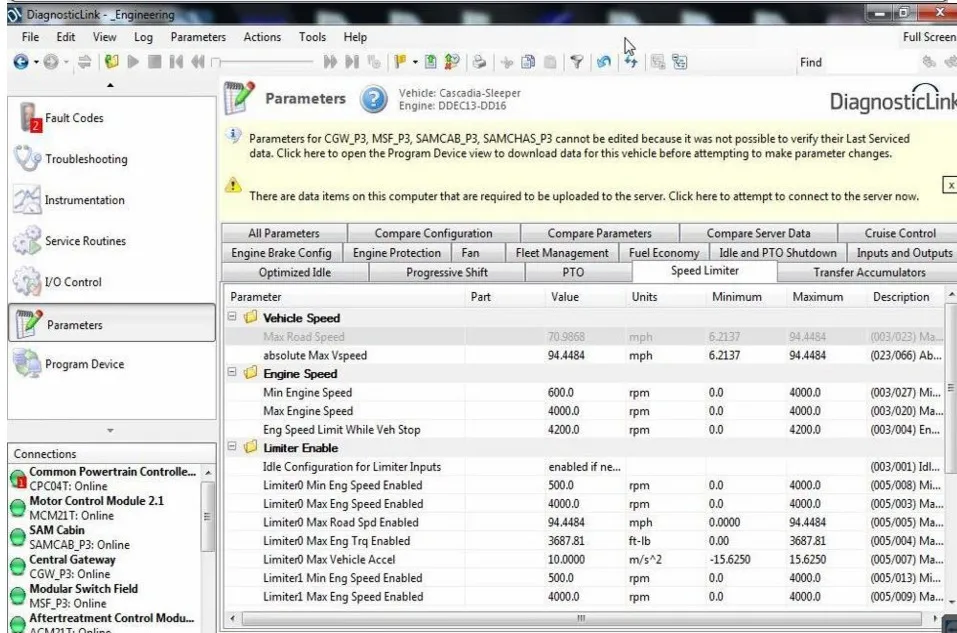This screenshot has height=633, width=957.
Task: Open the flag marker dropdown arrow
Action: [x=415, y=62]
